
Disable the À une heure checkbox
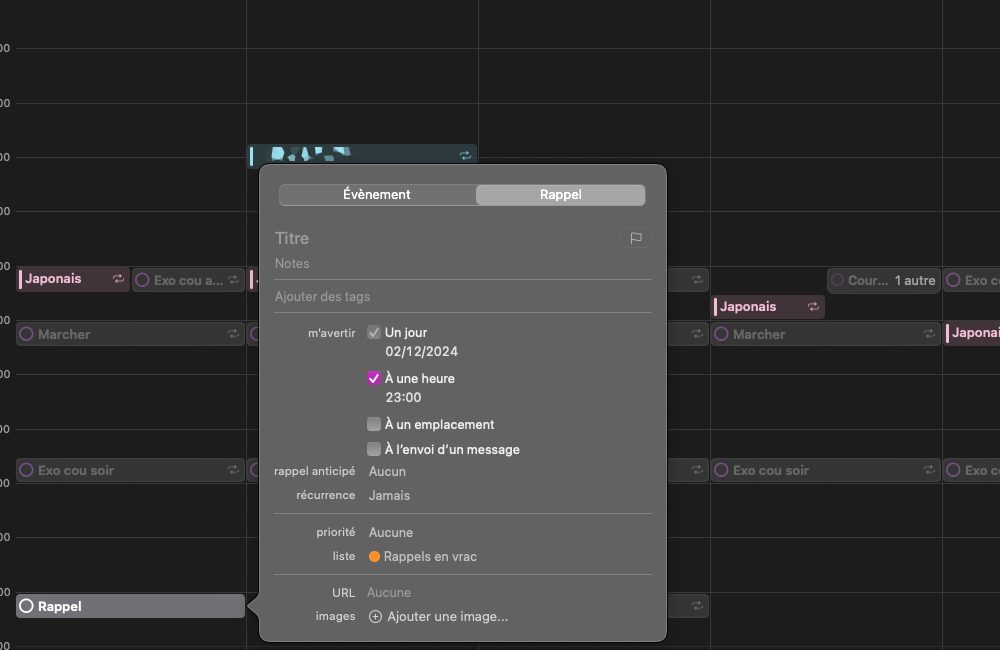pos(374,378)
